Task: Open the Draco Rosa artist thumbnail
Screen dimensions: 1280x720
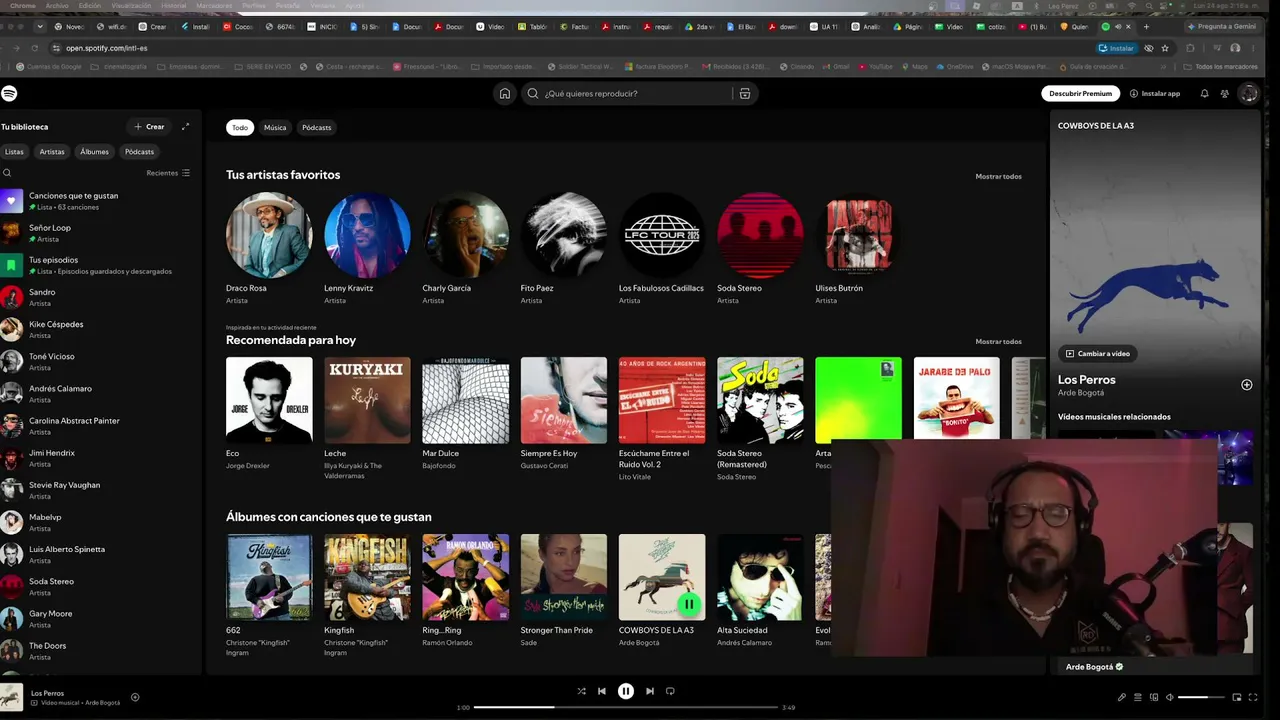Action: pos(269,235)
